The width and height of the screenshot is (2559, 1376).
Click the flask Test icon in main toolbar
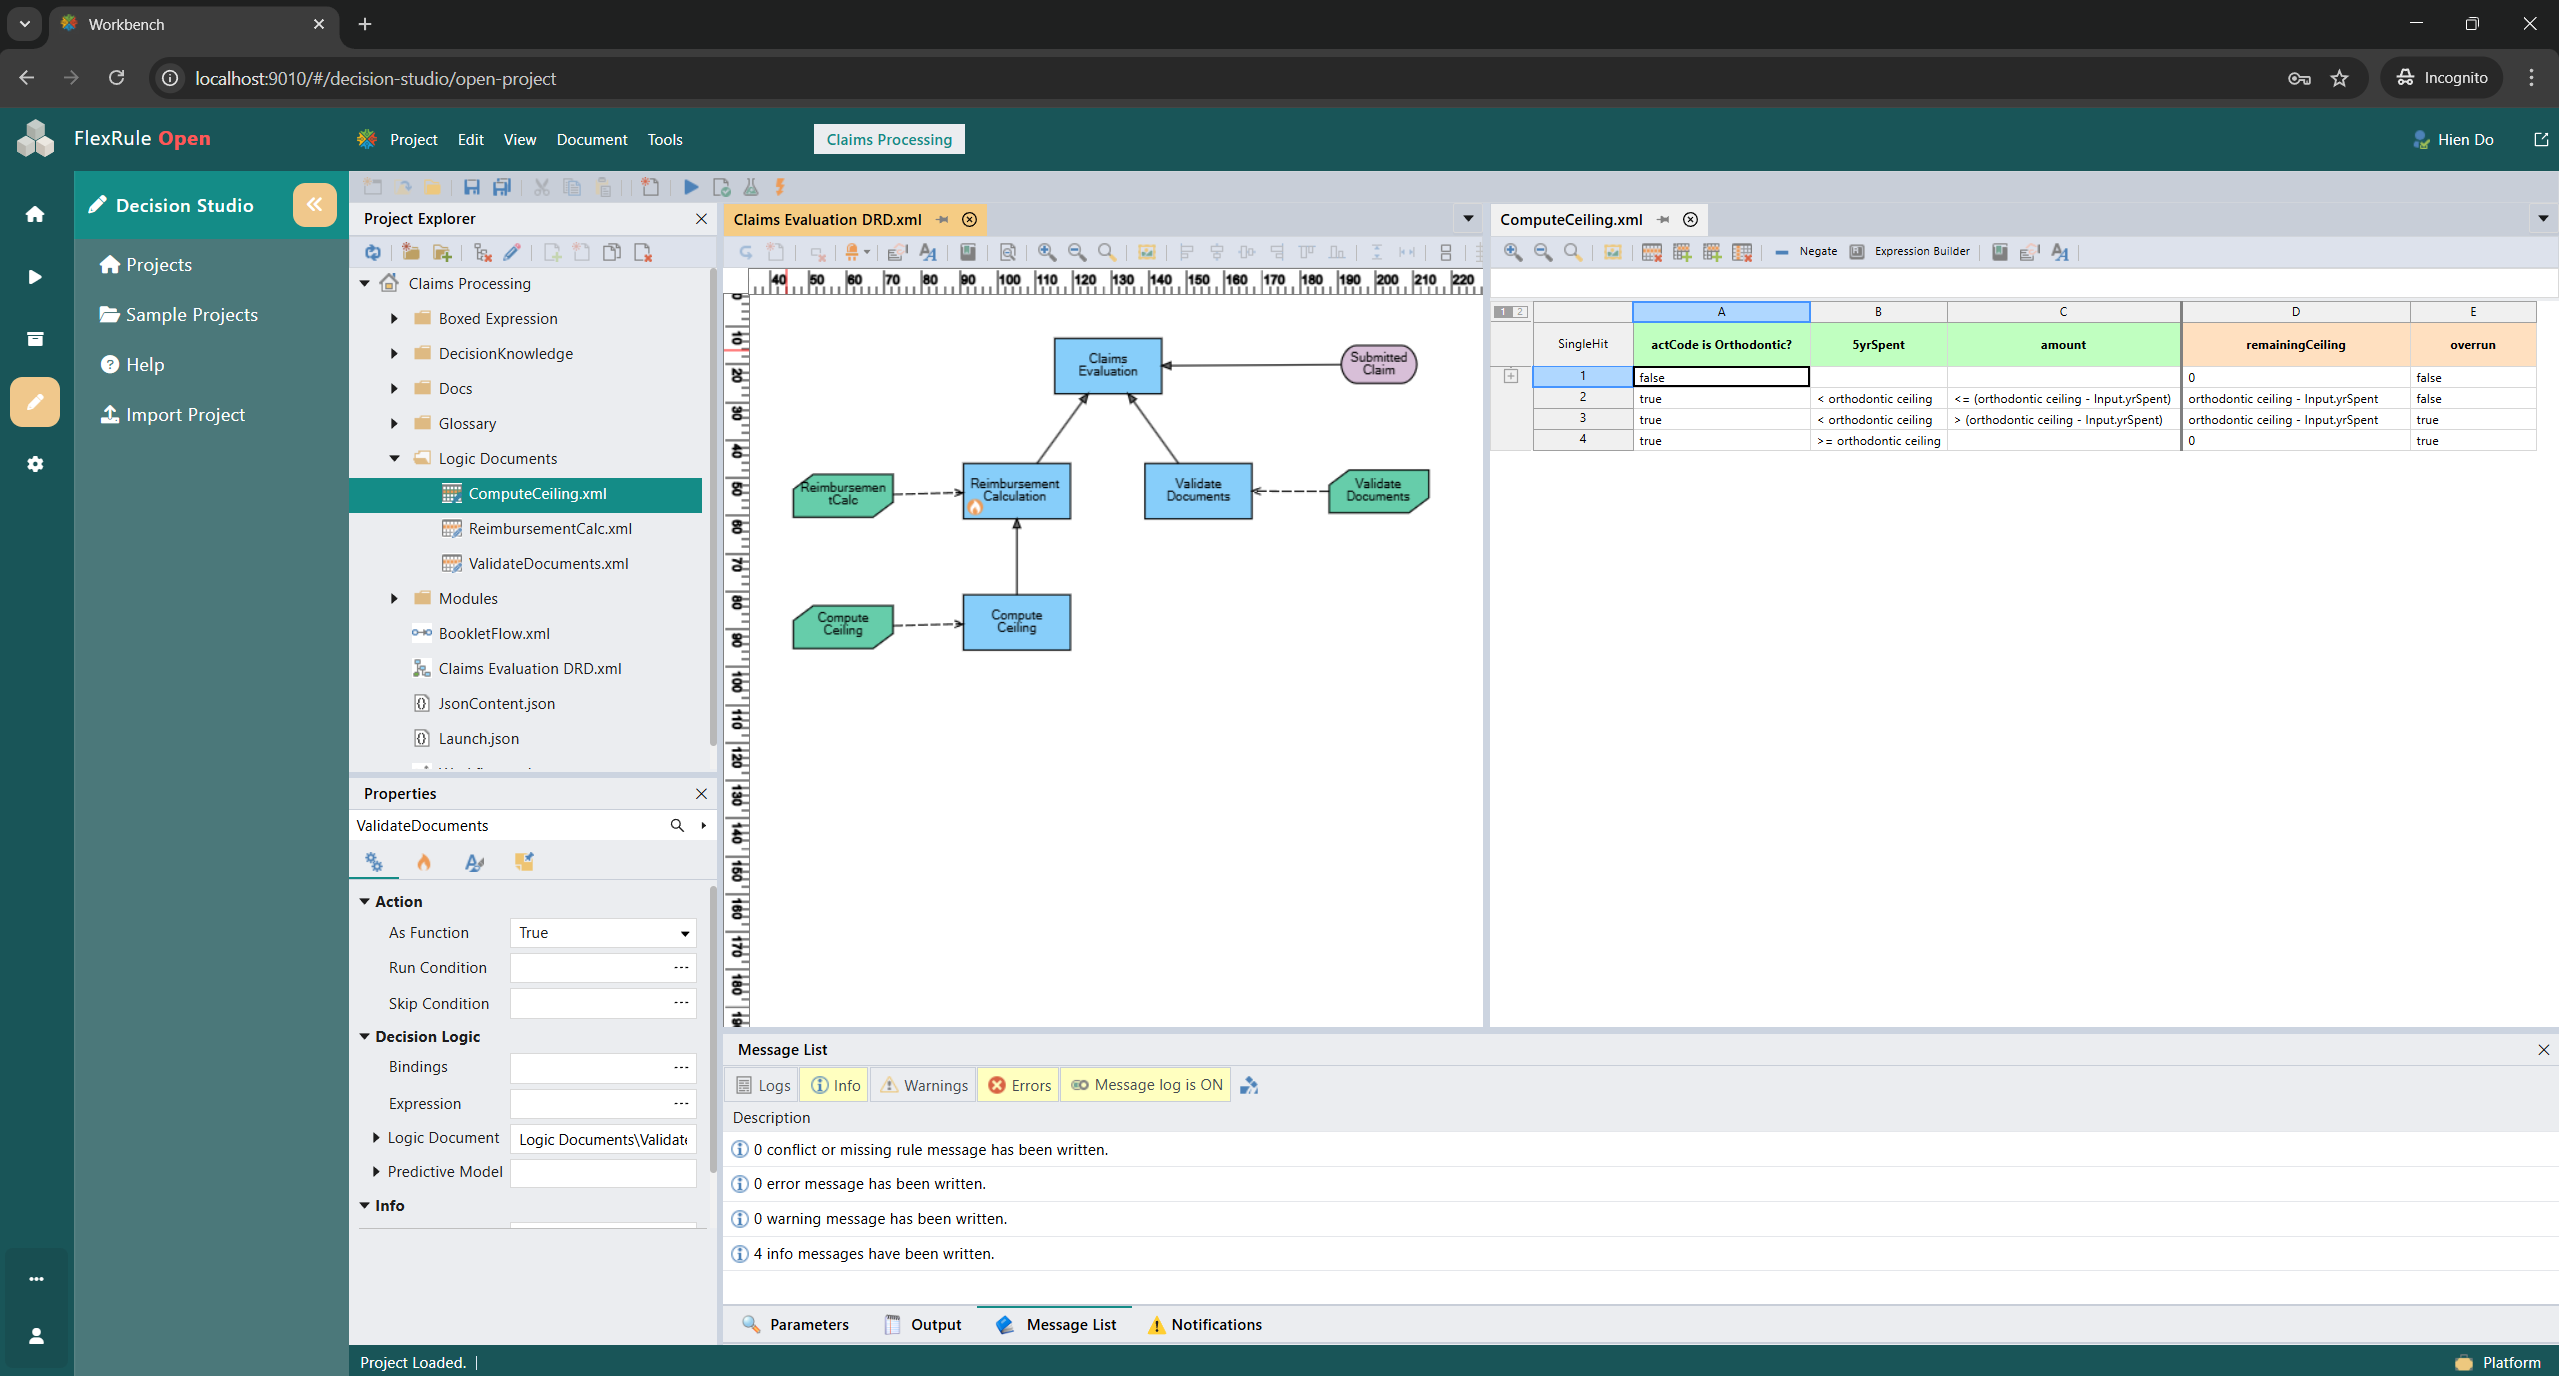click(x=751, y=187)
